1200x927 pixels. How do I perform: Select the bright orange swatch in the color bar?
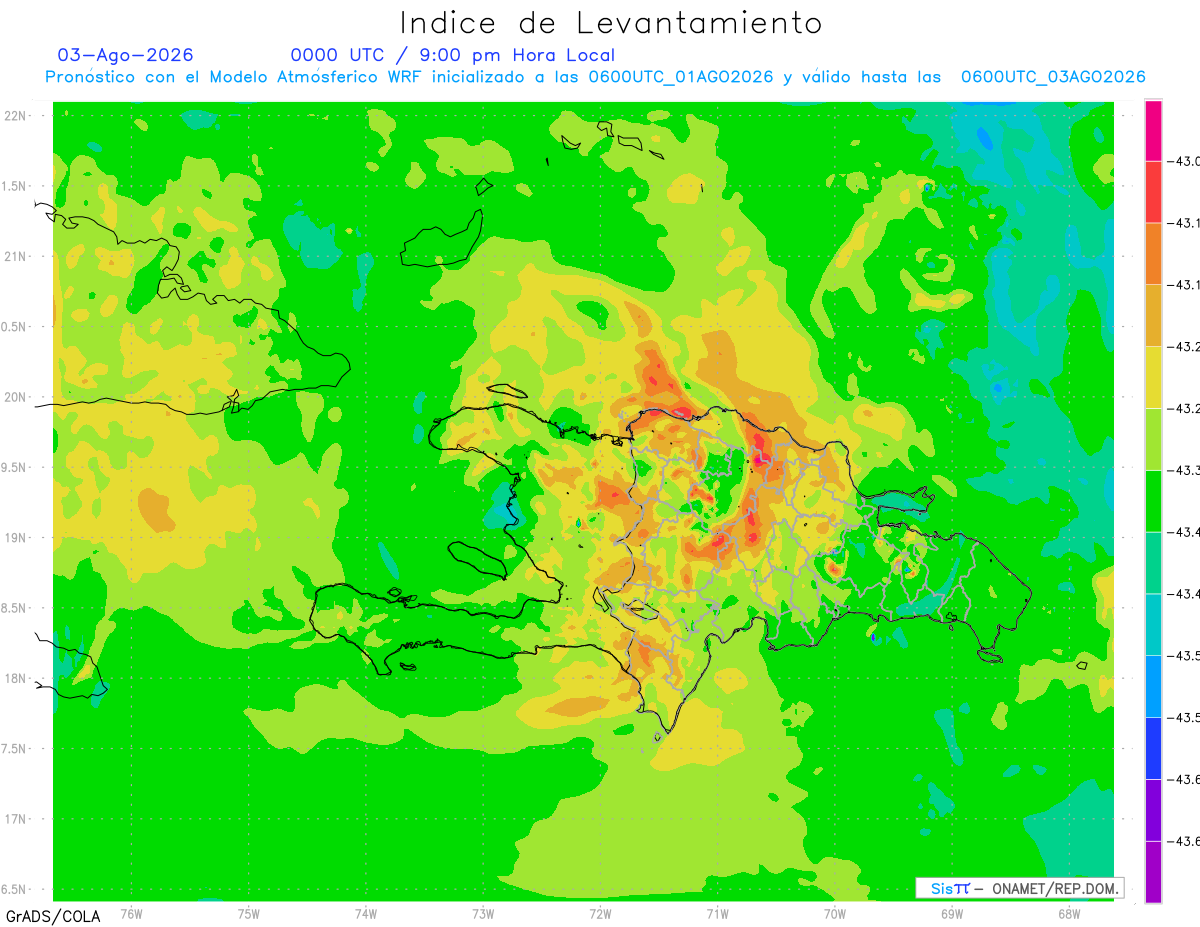[x=1153, y=254]
